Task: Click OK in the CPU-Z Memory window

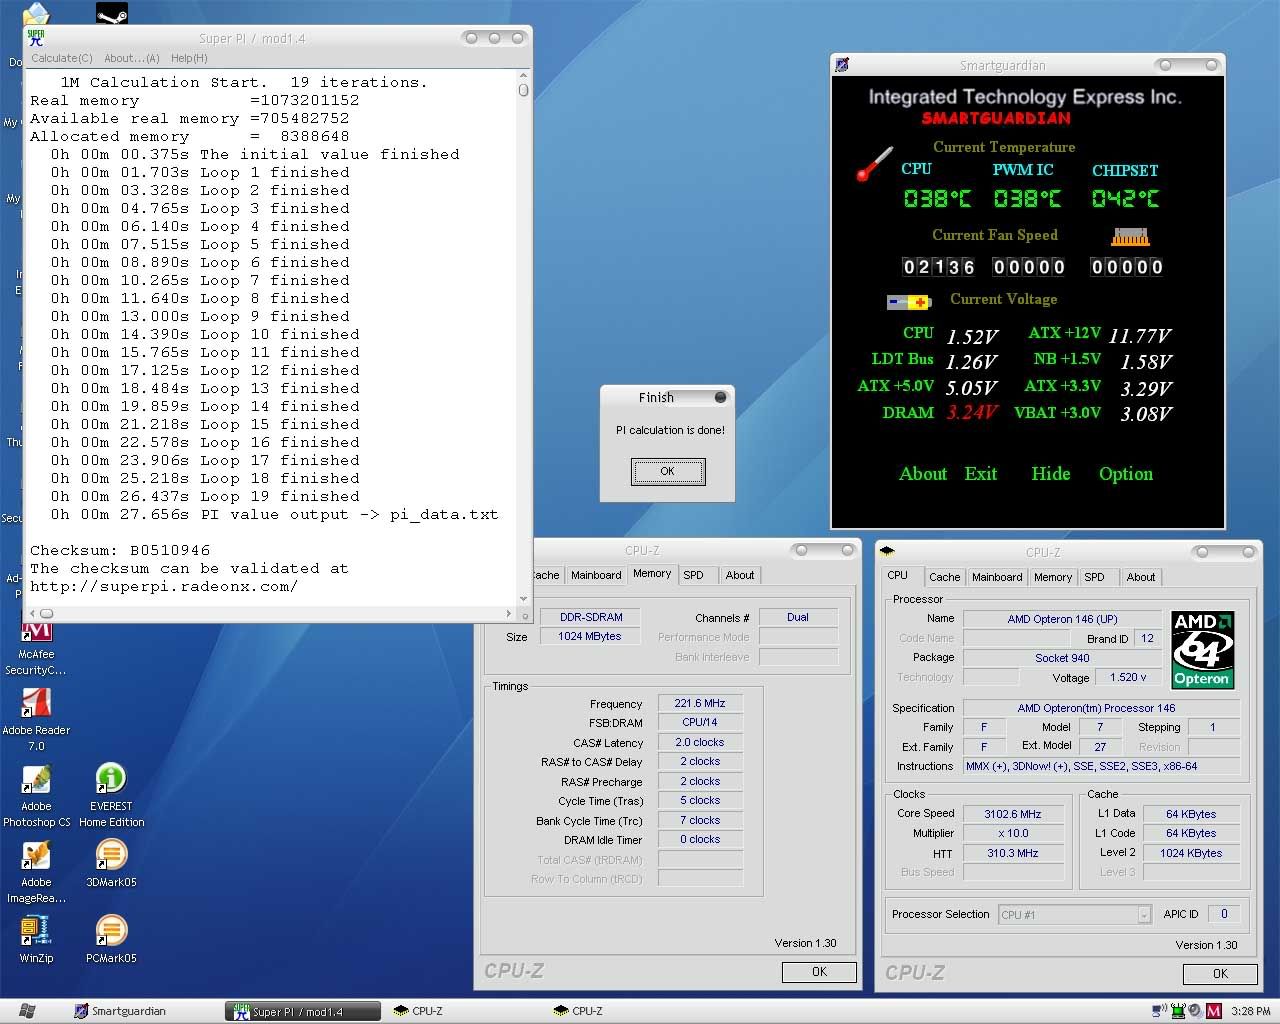Action: point(819,972)
